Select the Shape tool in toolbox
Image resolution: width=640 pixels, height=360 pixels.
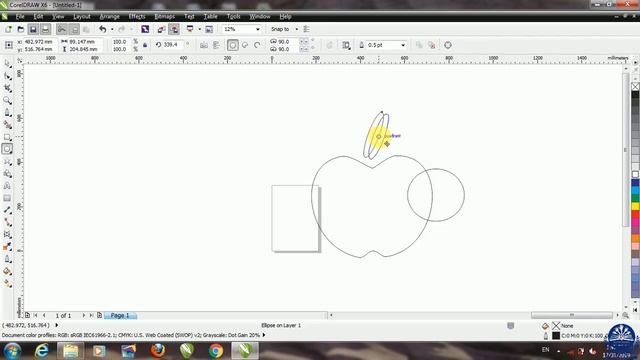click(7, 76)
